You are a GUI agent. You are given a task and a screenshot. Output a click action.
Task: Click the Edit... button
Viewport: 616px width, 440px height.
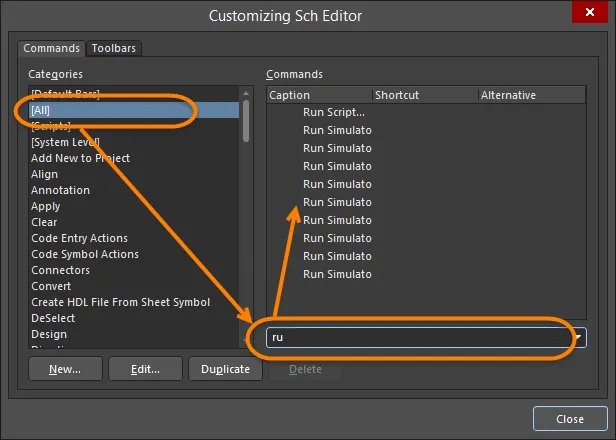coord(145,369)
